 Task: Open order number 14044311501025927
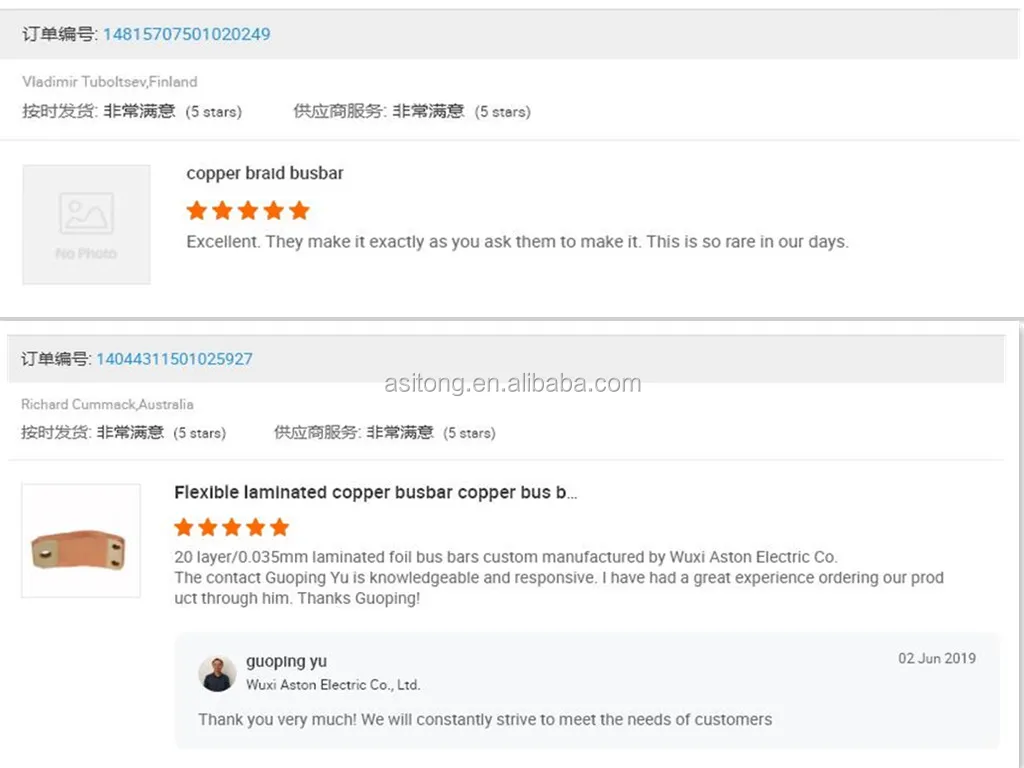click(174, 358)
